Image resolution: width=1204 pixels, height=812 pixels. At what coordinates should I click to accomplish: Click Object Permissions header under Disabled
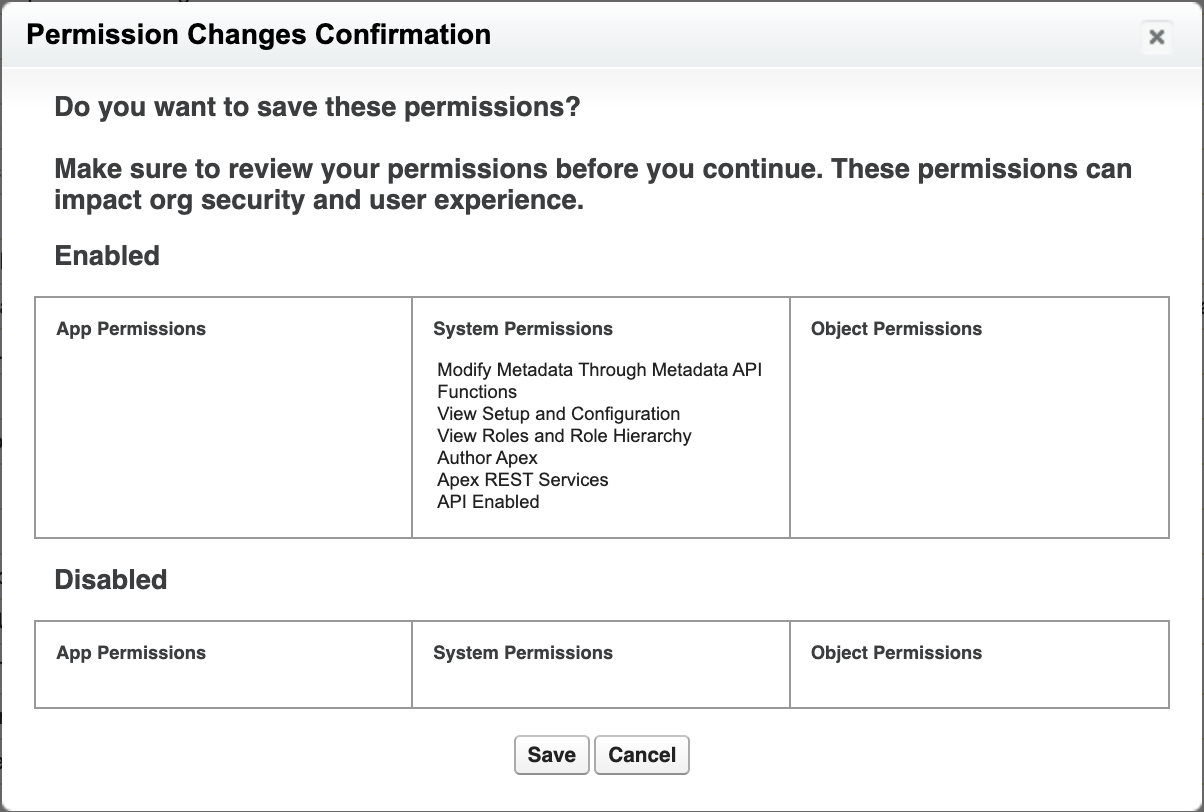click(x=896, y=653)
